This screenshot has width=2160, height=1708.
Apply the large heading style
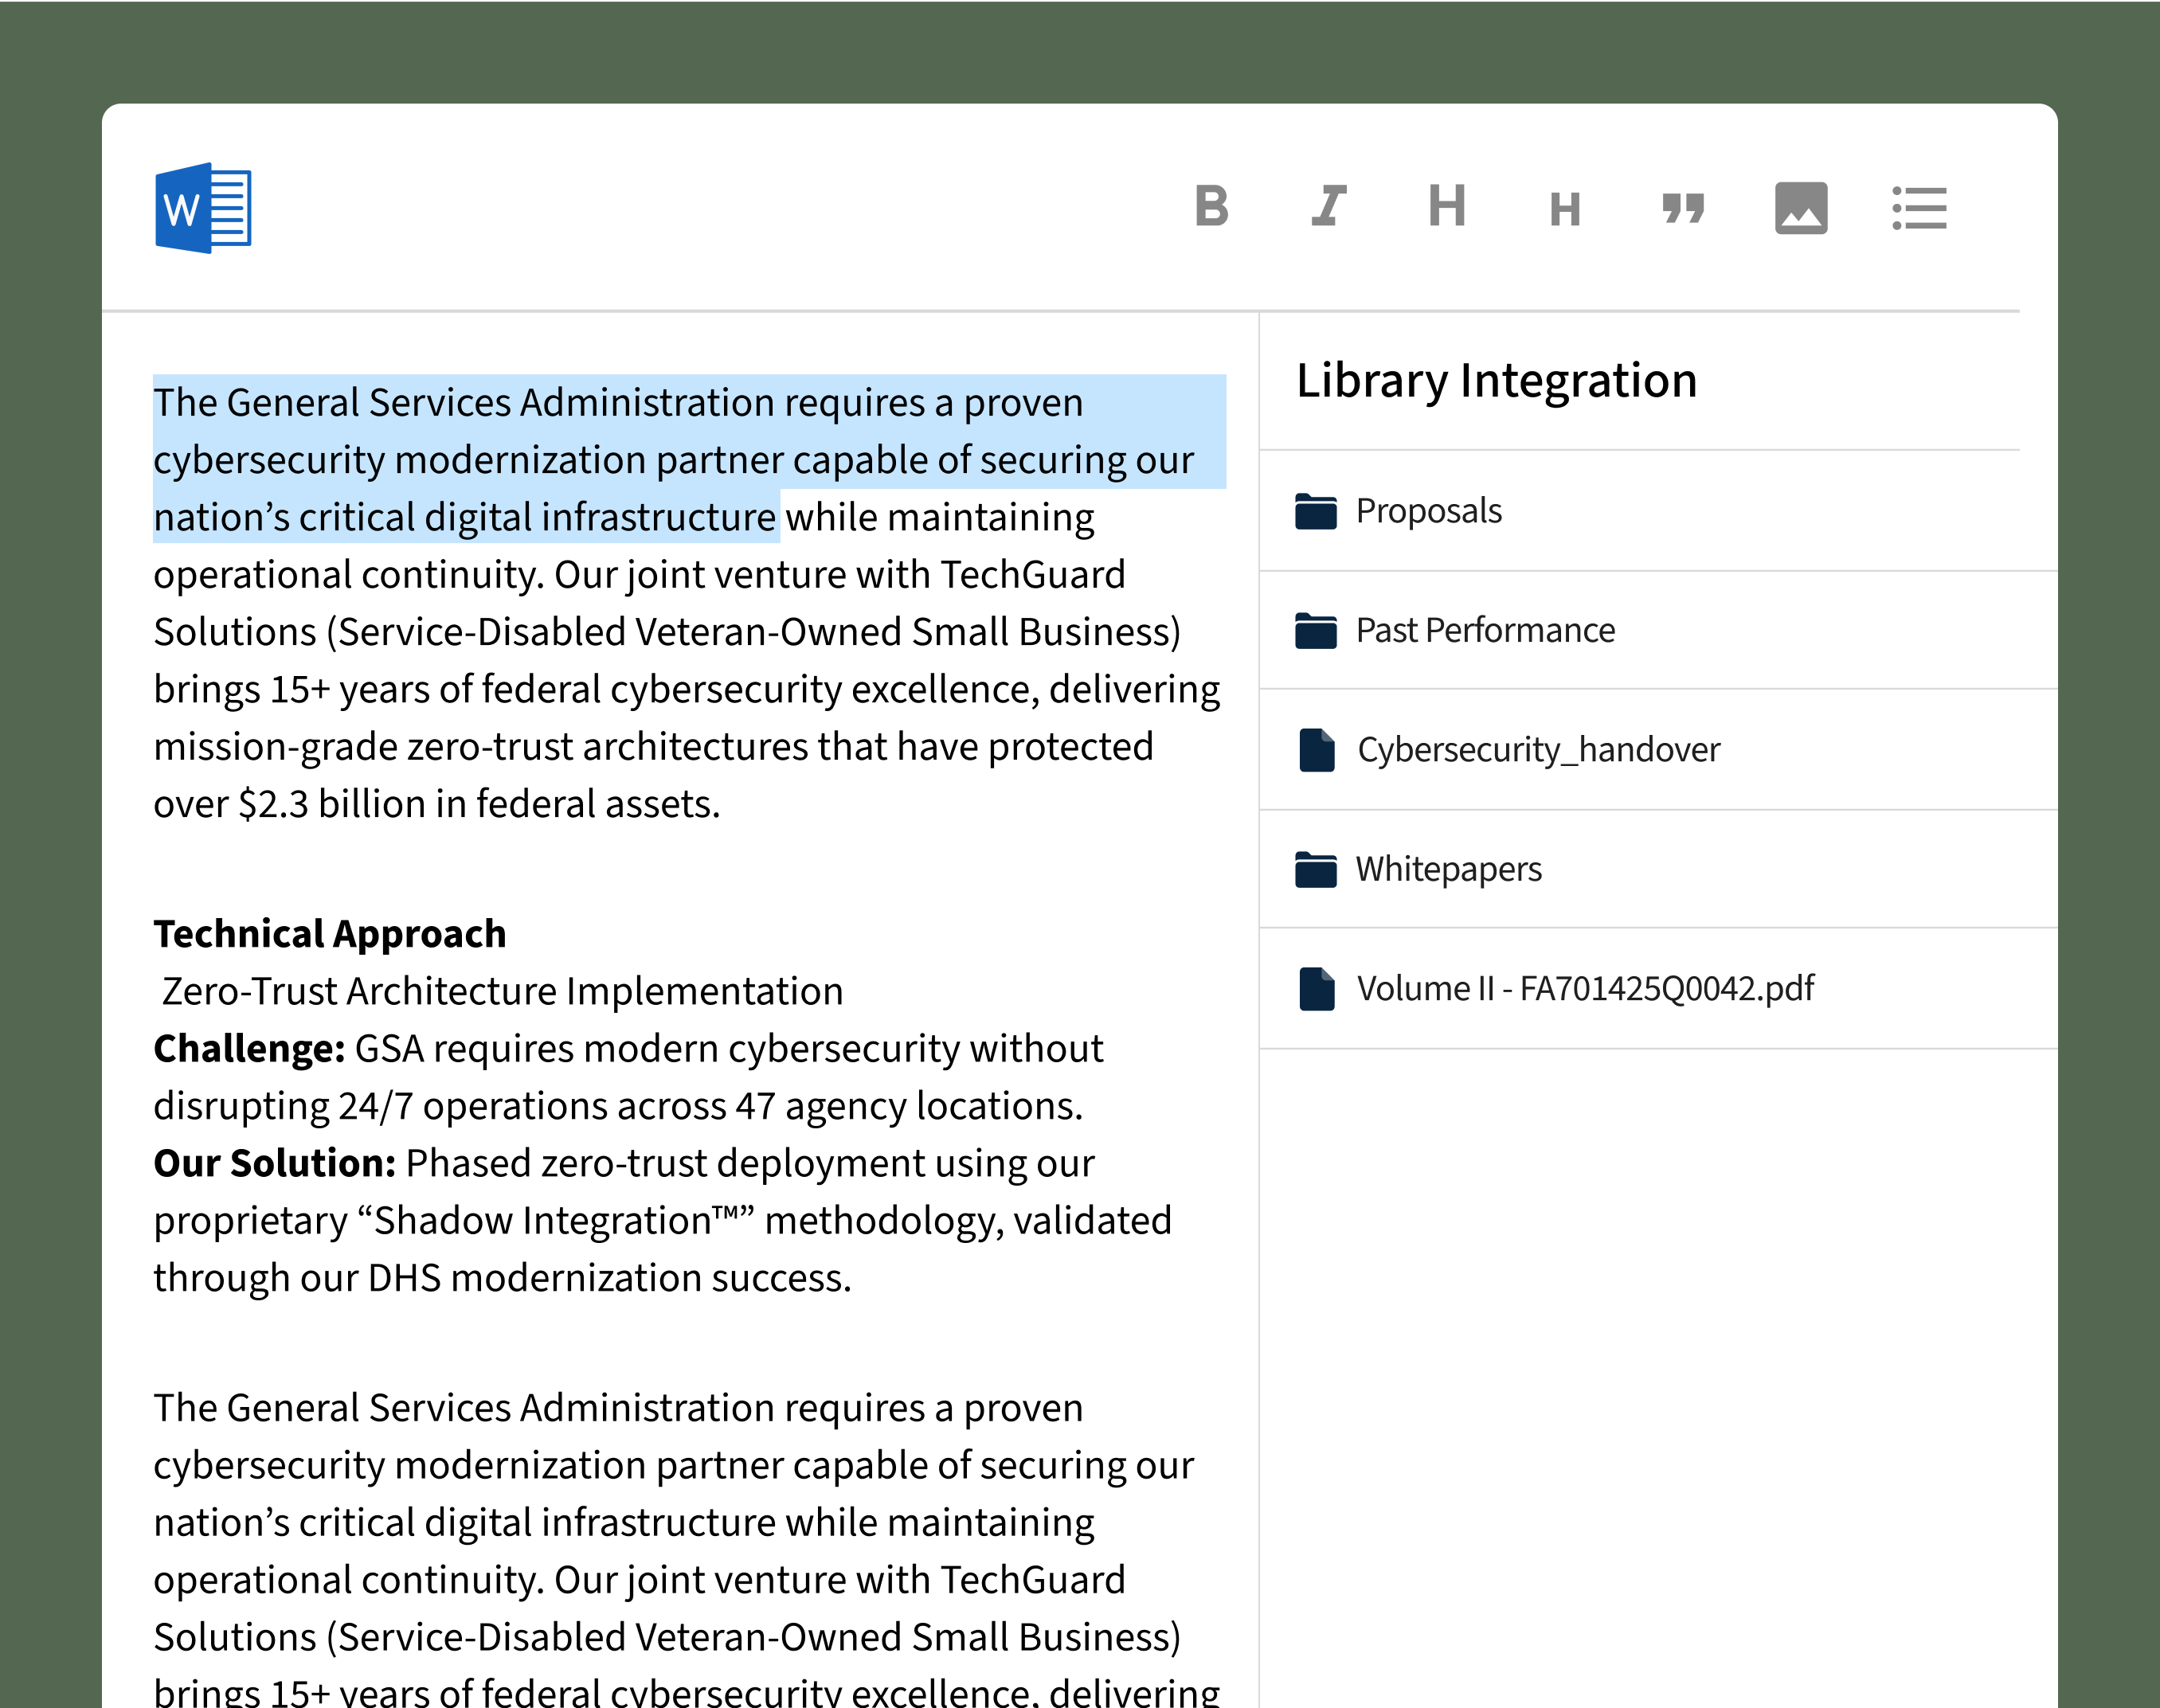[x=1447, y=207]
